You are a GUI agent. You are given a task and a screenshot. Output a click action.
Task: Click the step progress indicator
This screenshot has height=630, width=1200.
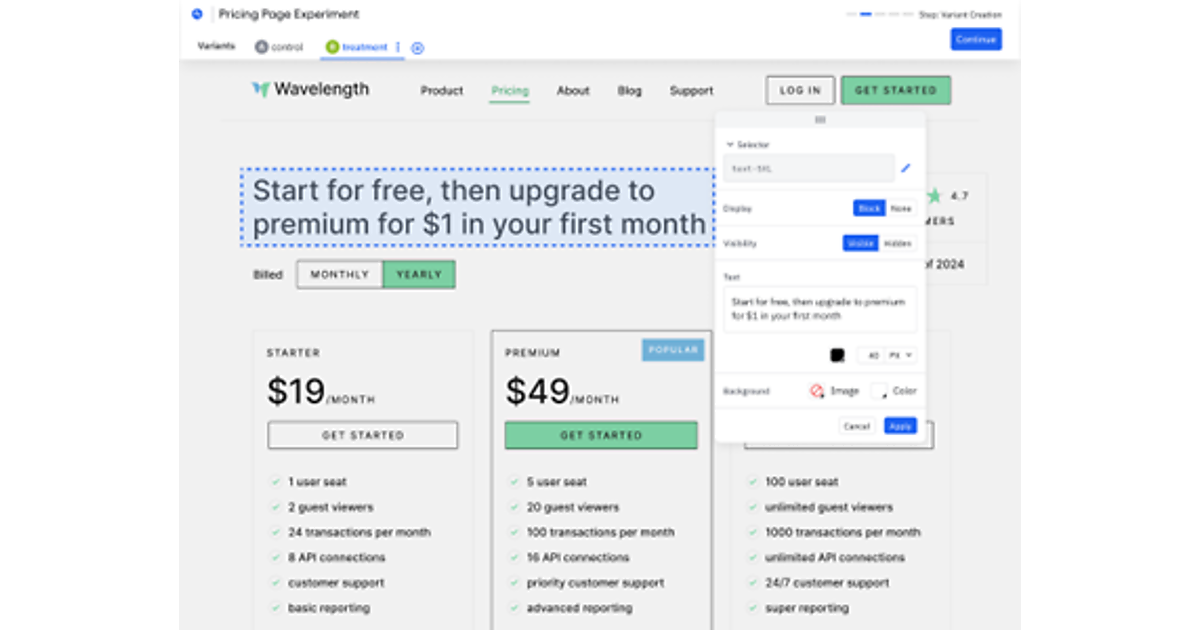tap(880, 15)
